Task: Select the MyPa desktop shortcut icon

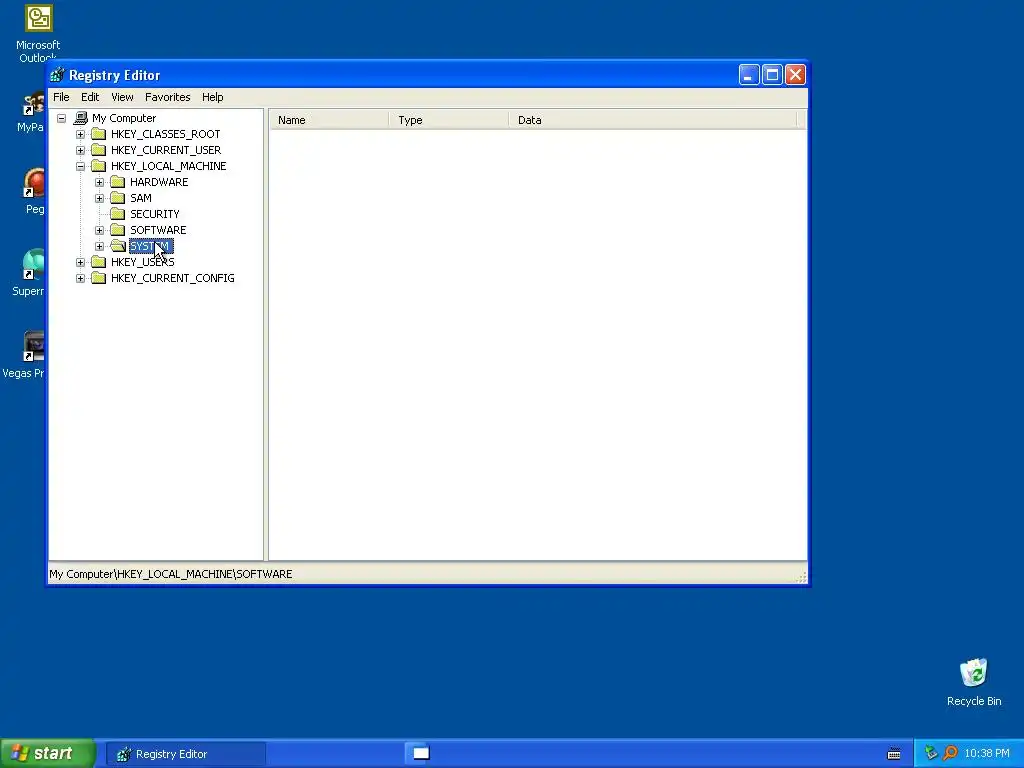Action: (31, 112)
